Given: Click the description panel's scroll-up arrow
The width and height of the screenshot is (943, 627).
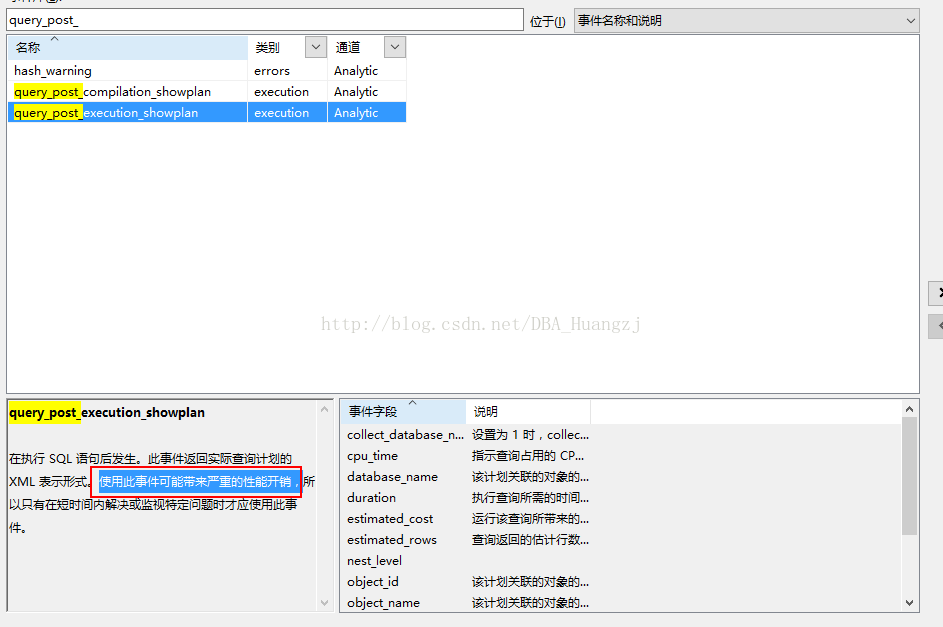Looking at the screenshot, I should point(325,409).
